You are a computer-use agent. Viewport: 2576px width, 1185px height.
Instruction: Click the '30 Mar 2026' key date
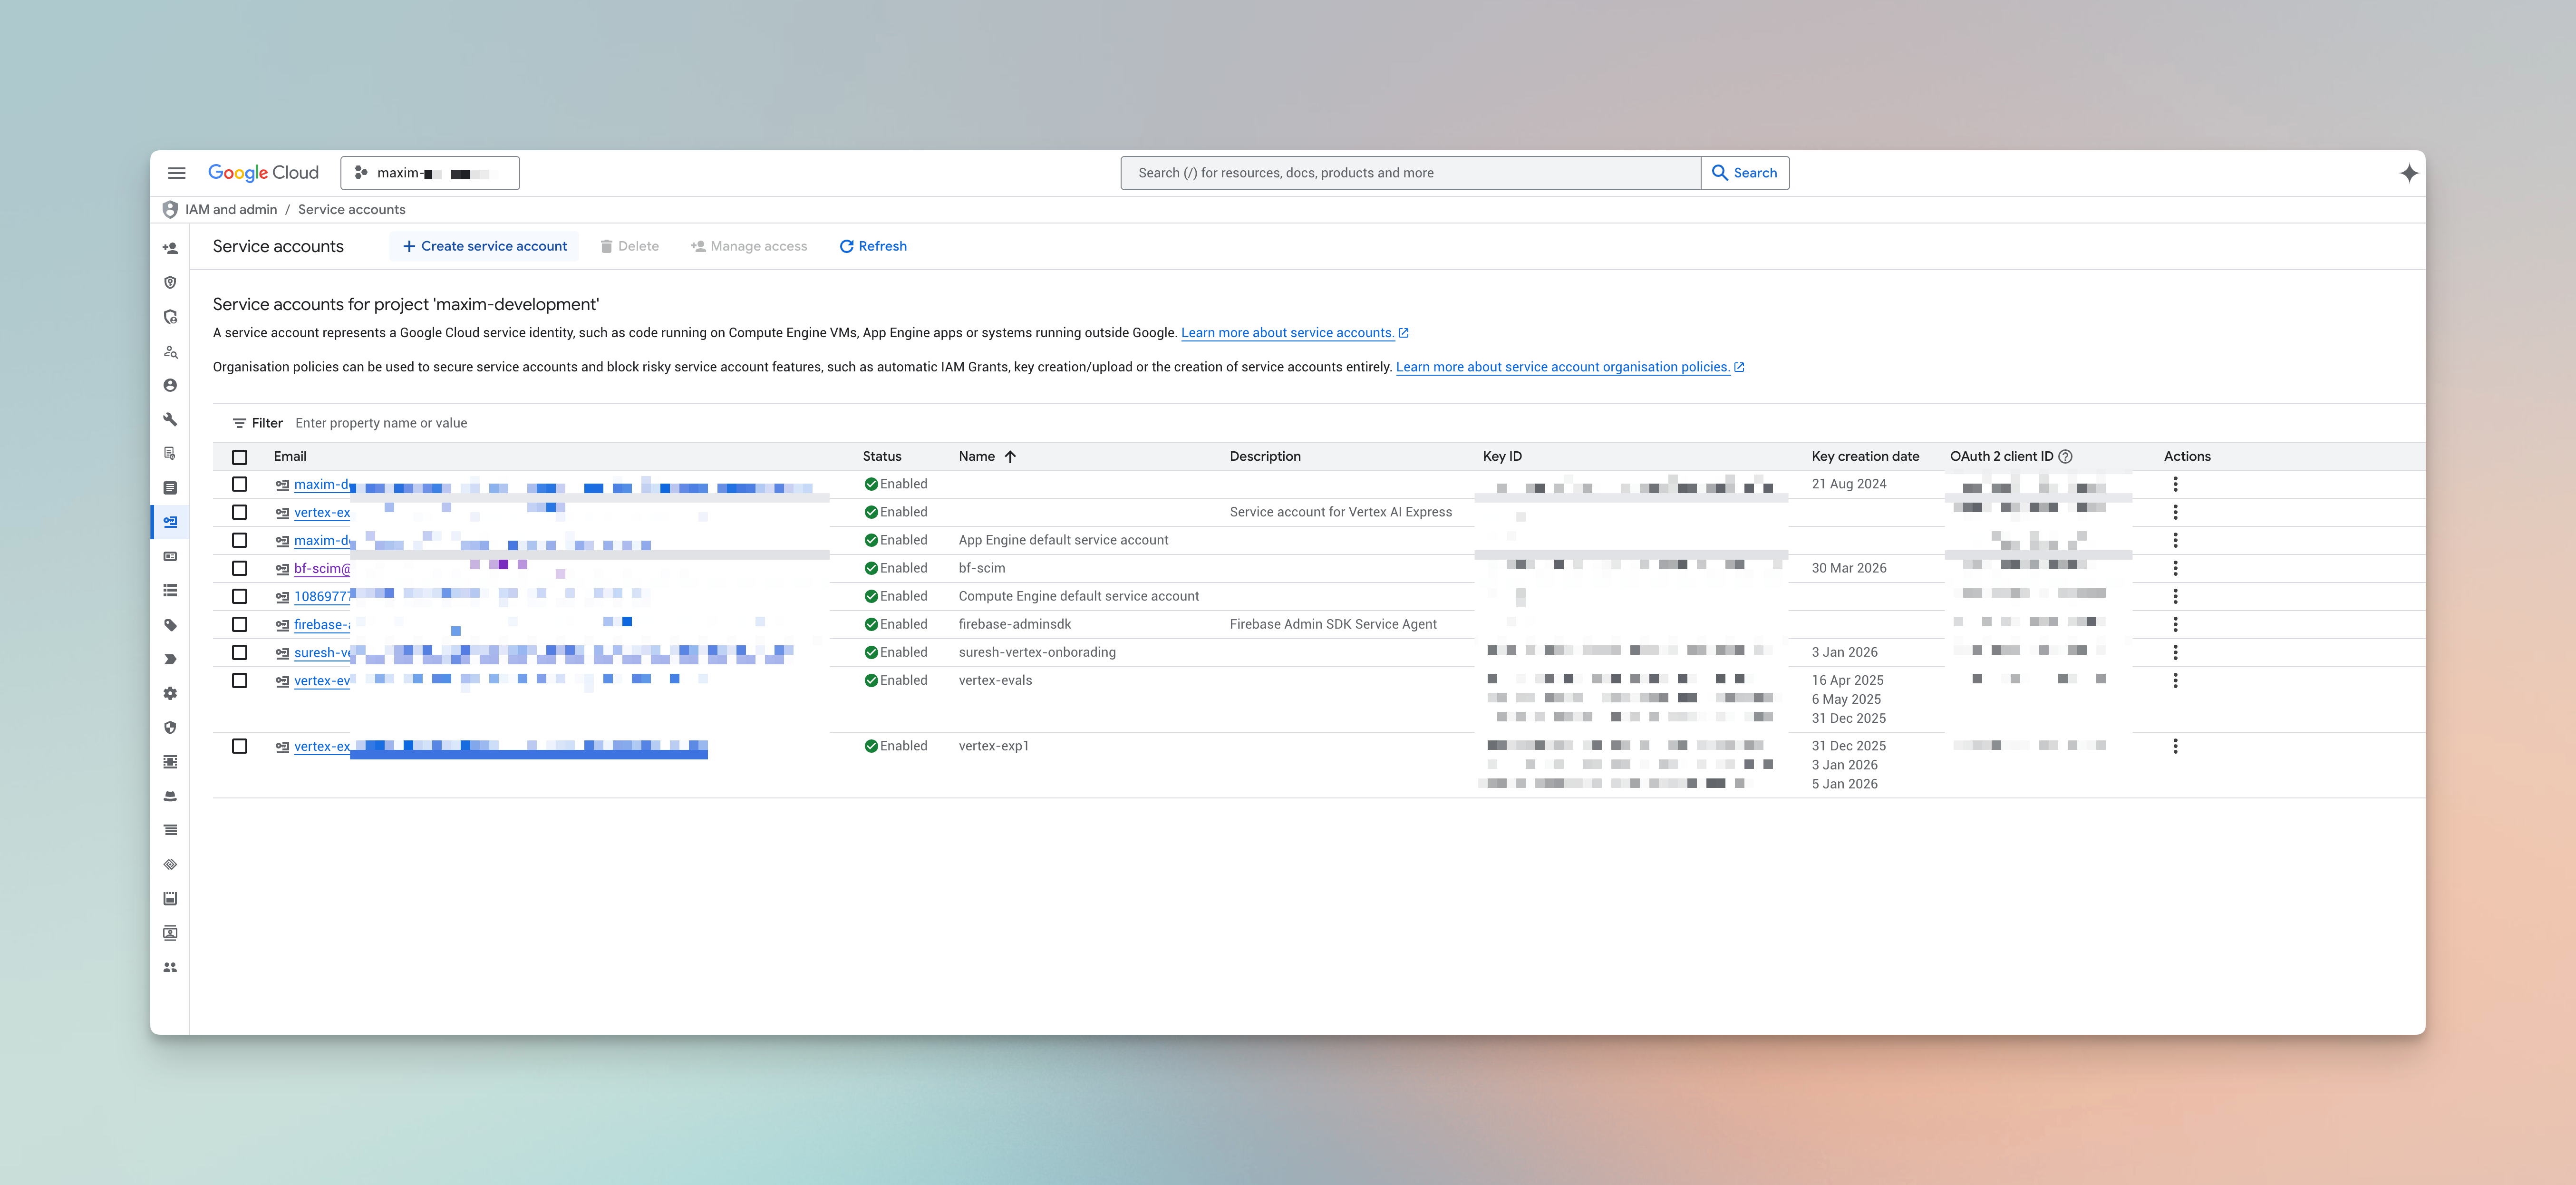pos(1849,568)
